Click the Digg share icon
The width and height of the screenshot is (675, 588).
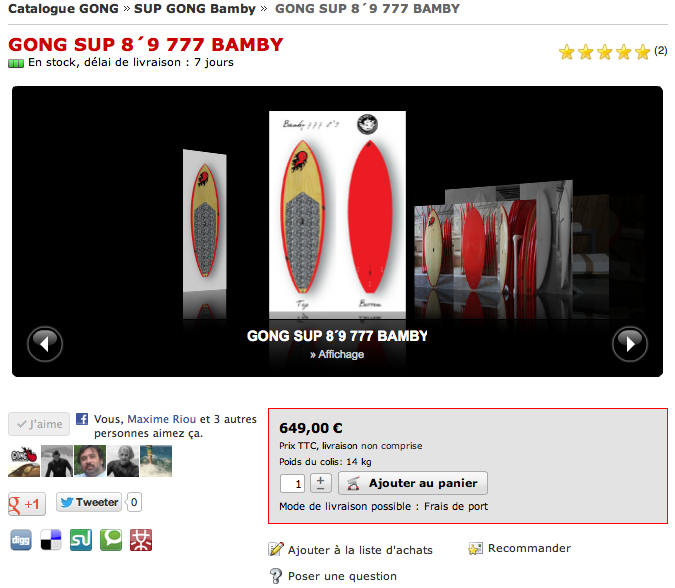pyautogui.click(x=21, y=540)
